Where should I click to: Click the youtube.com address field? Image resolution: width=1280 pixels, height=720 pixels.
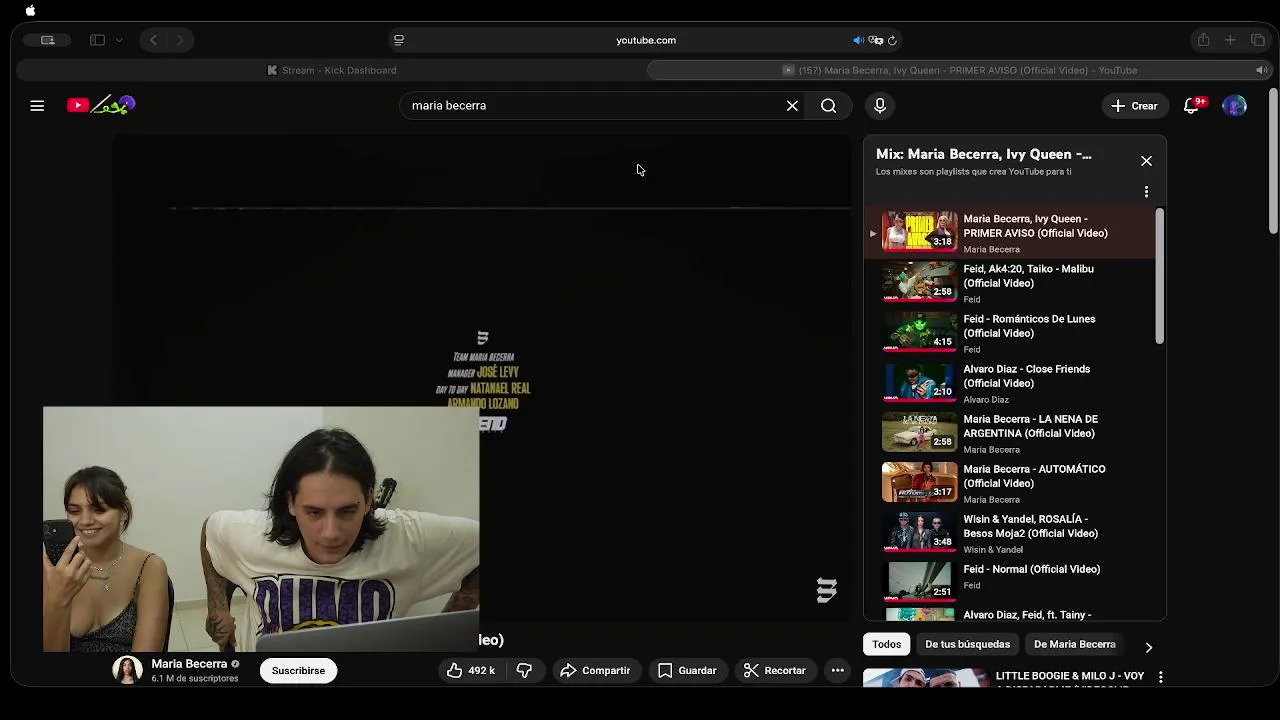click(x=646, y=40)
